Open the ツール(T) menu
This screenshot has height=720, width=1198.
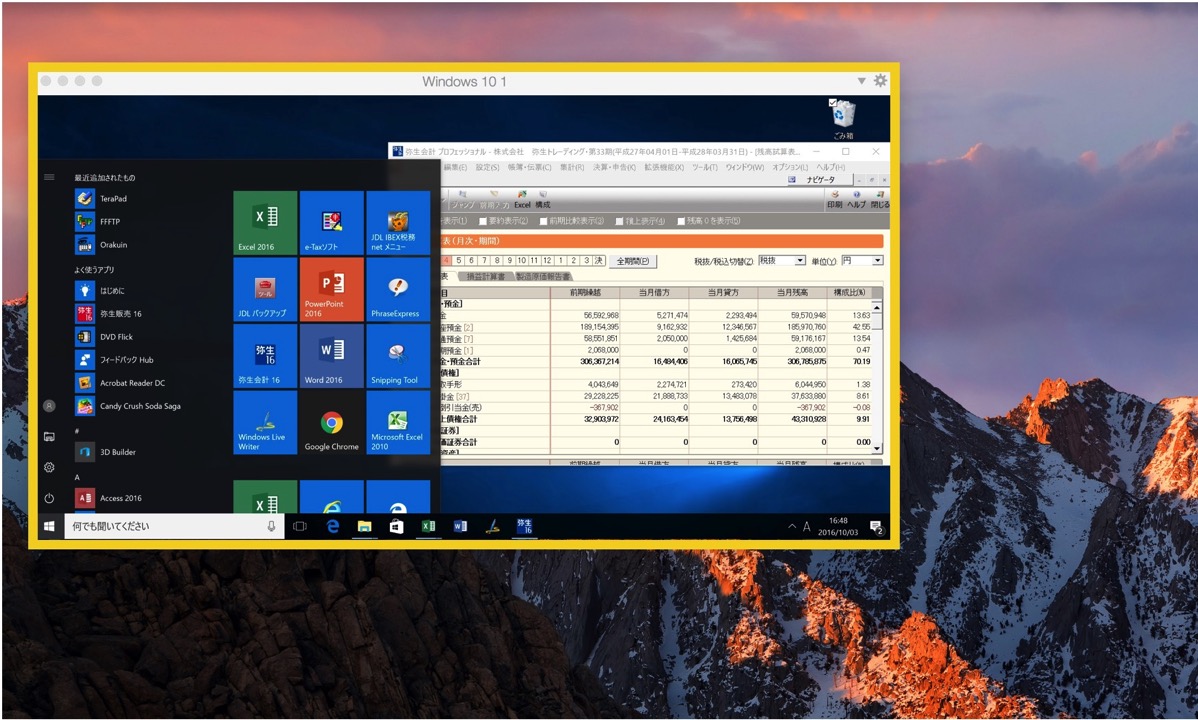[704, 167]
